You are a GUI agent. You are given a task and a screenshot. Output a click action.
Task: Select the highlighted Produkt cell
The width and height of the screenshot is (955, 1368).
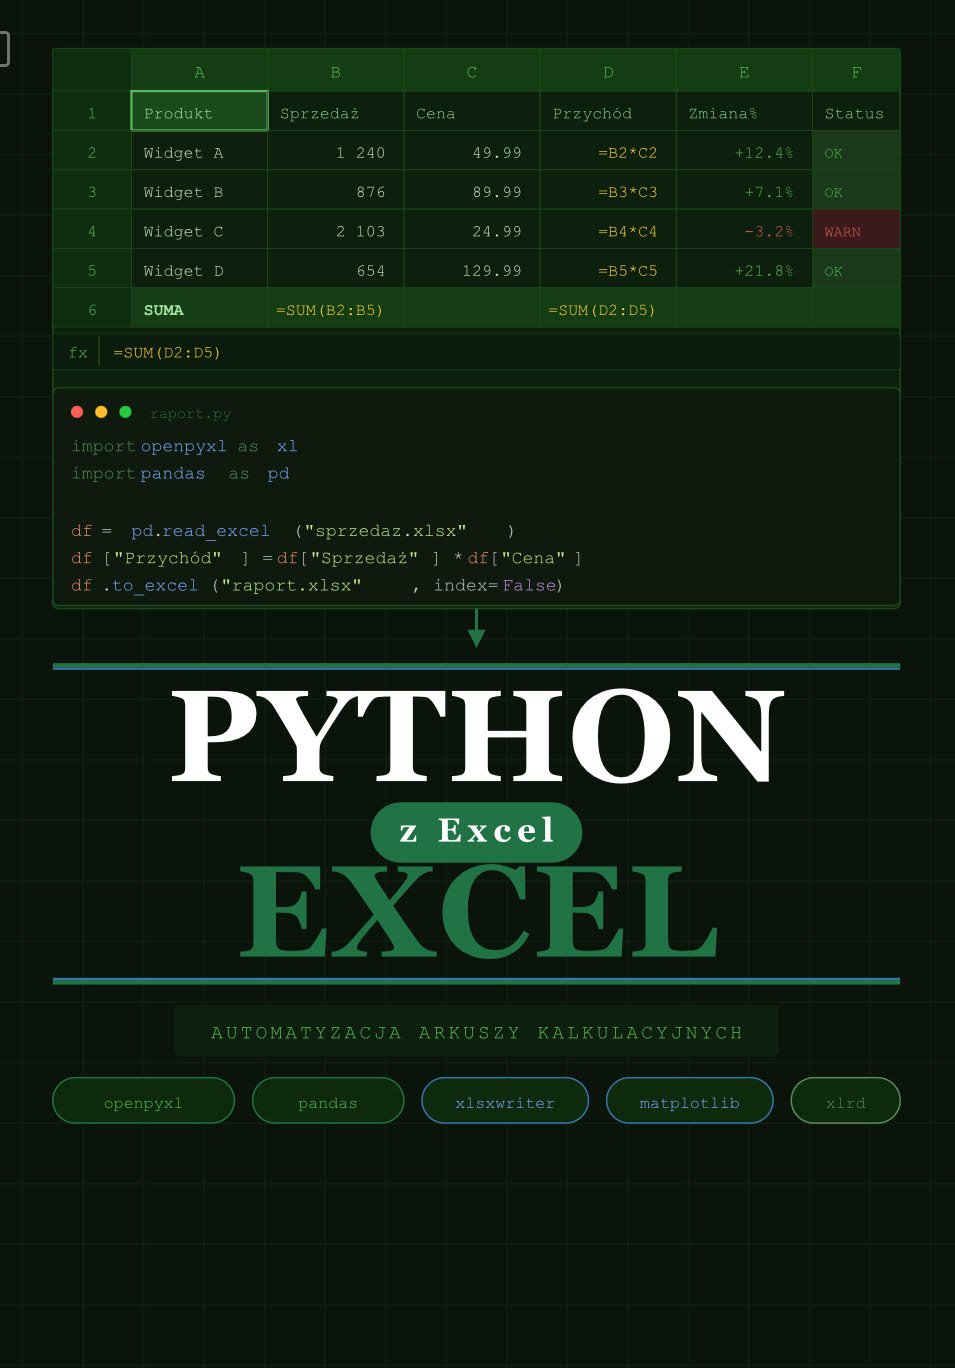(x=199, y=112)
